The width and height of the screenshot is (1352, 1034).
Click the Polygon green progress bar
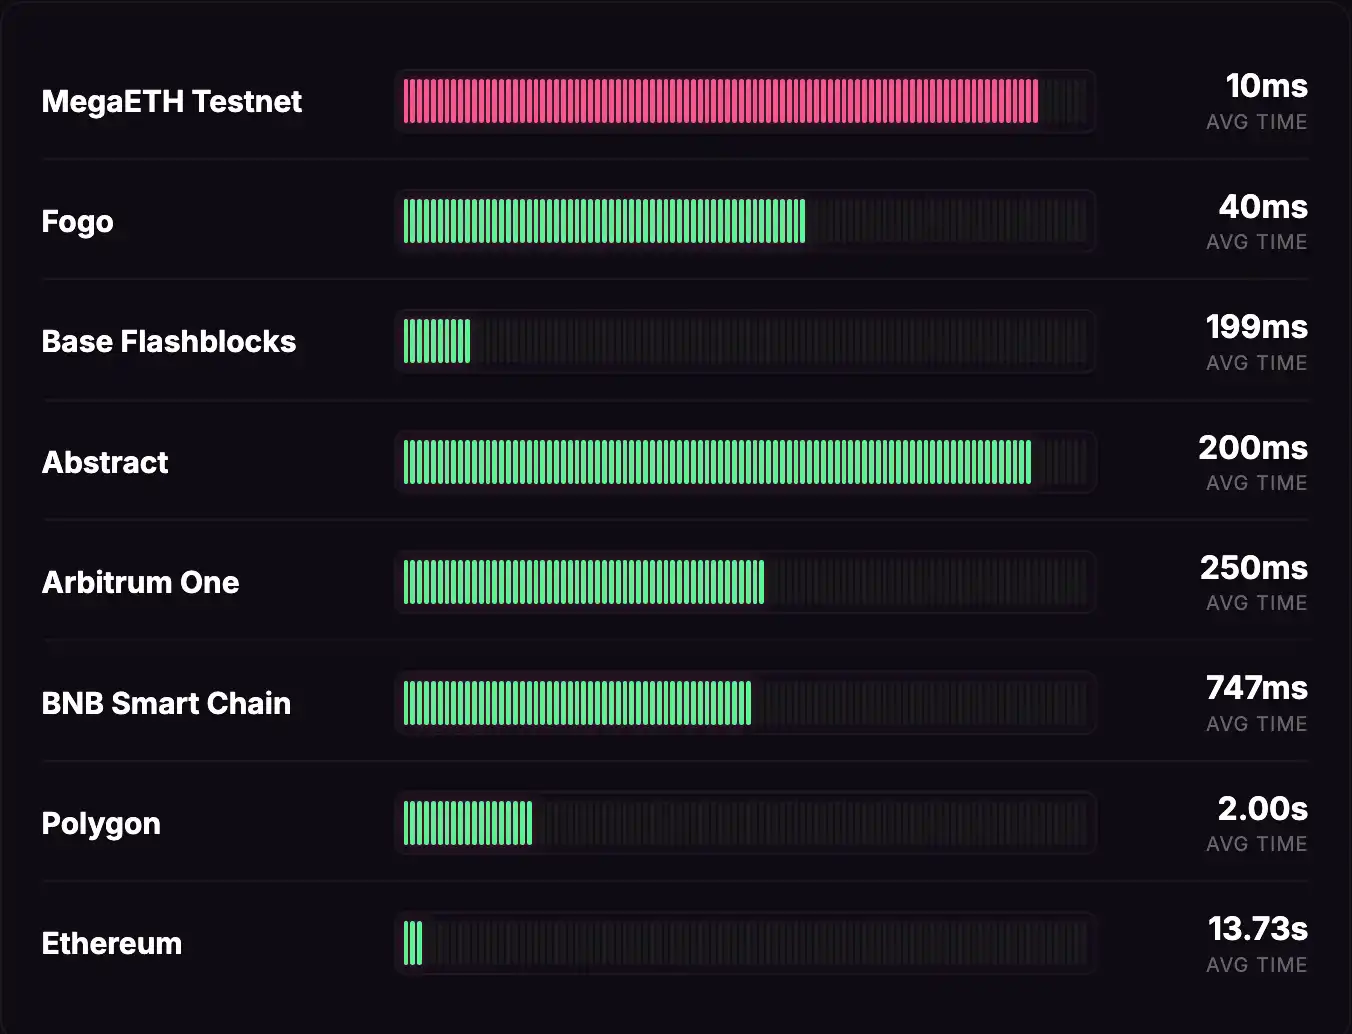click(x=468, y=823)
